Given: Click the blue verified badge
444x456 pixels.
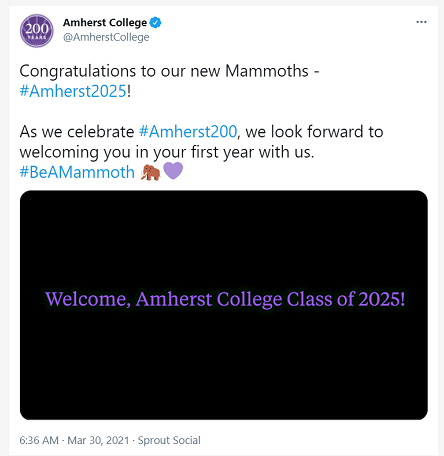Looking at the screenshot, I should coord(155,23).
